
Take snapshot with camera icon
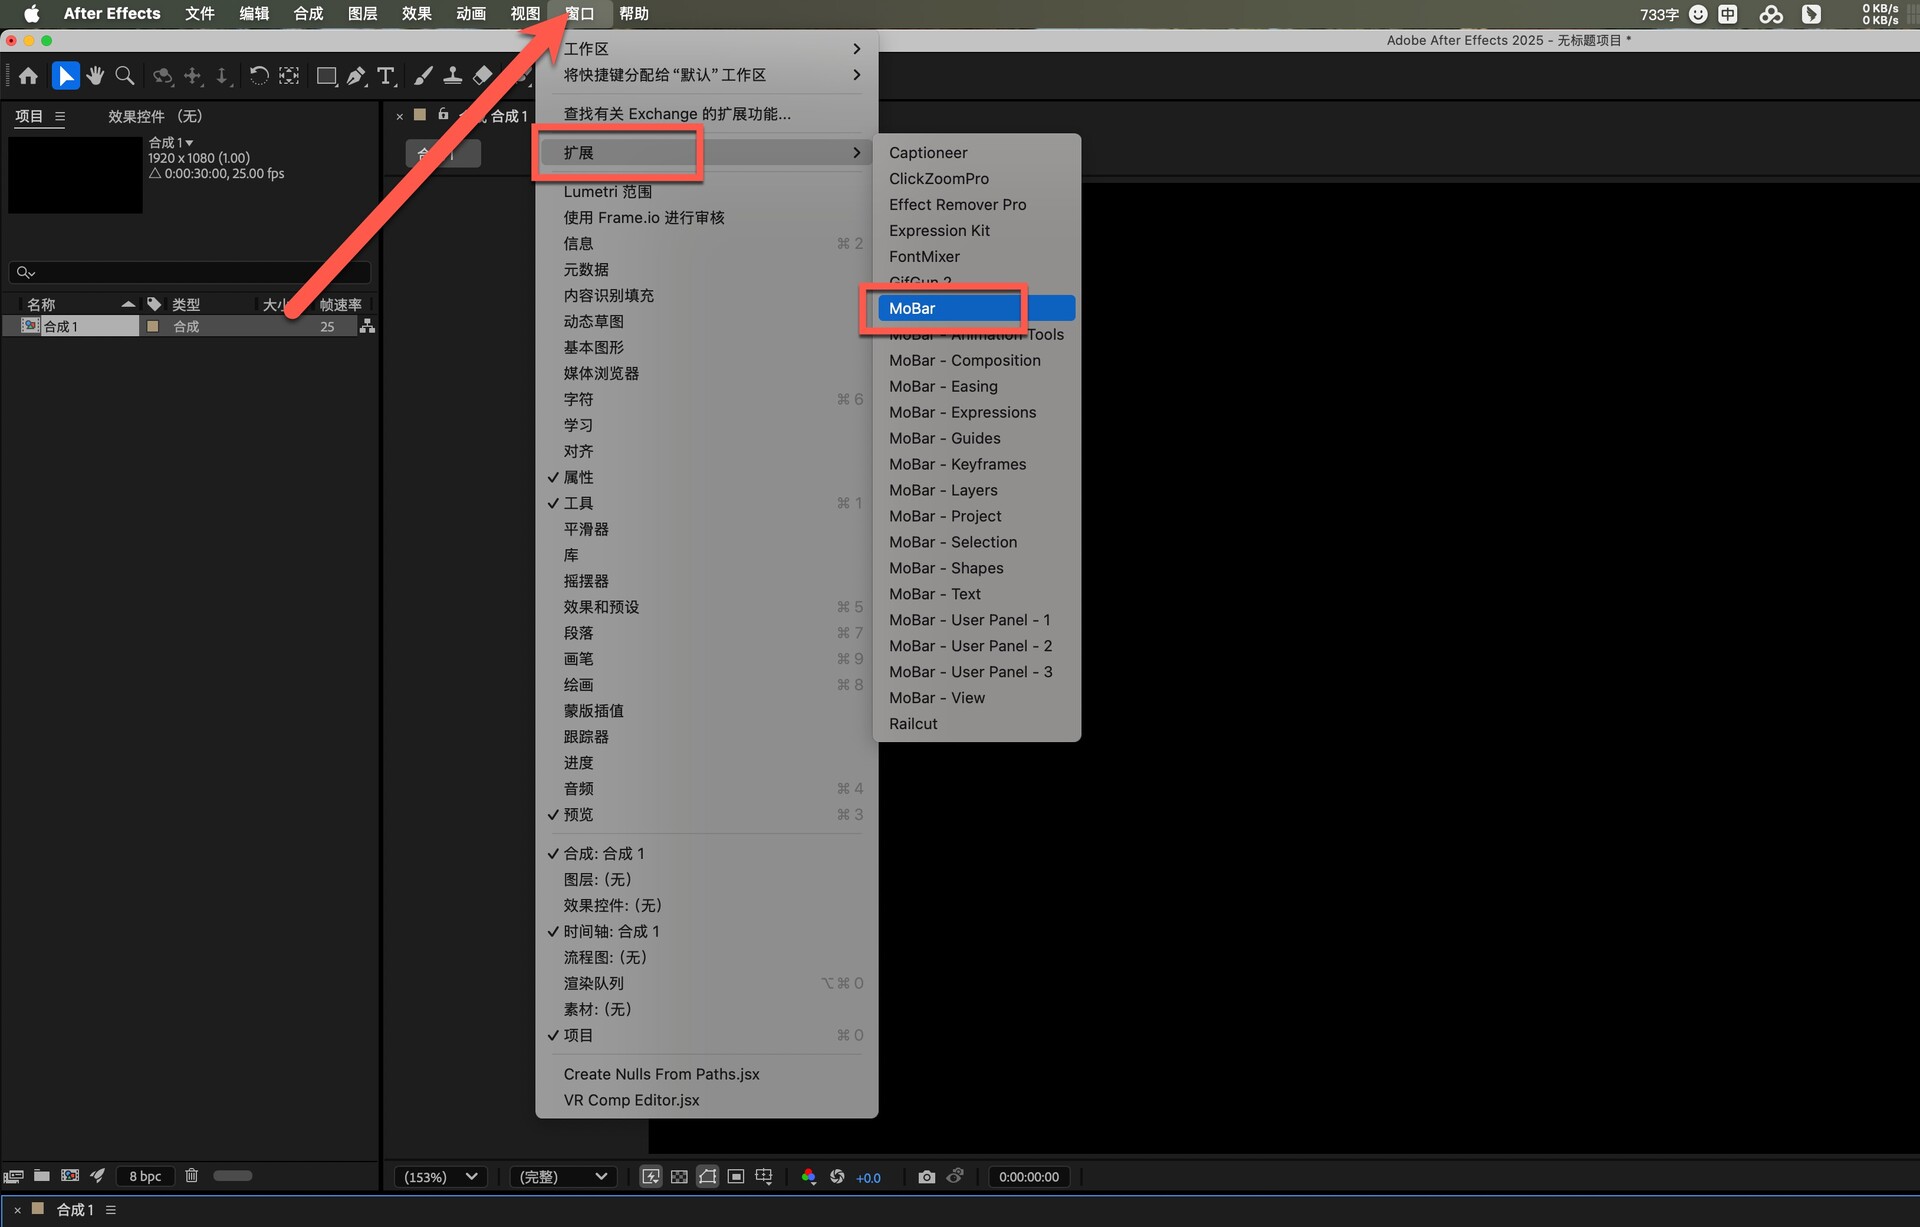pos(926,1177)
